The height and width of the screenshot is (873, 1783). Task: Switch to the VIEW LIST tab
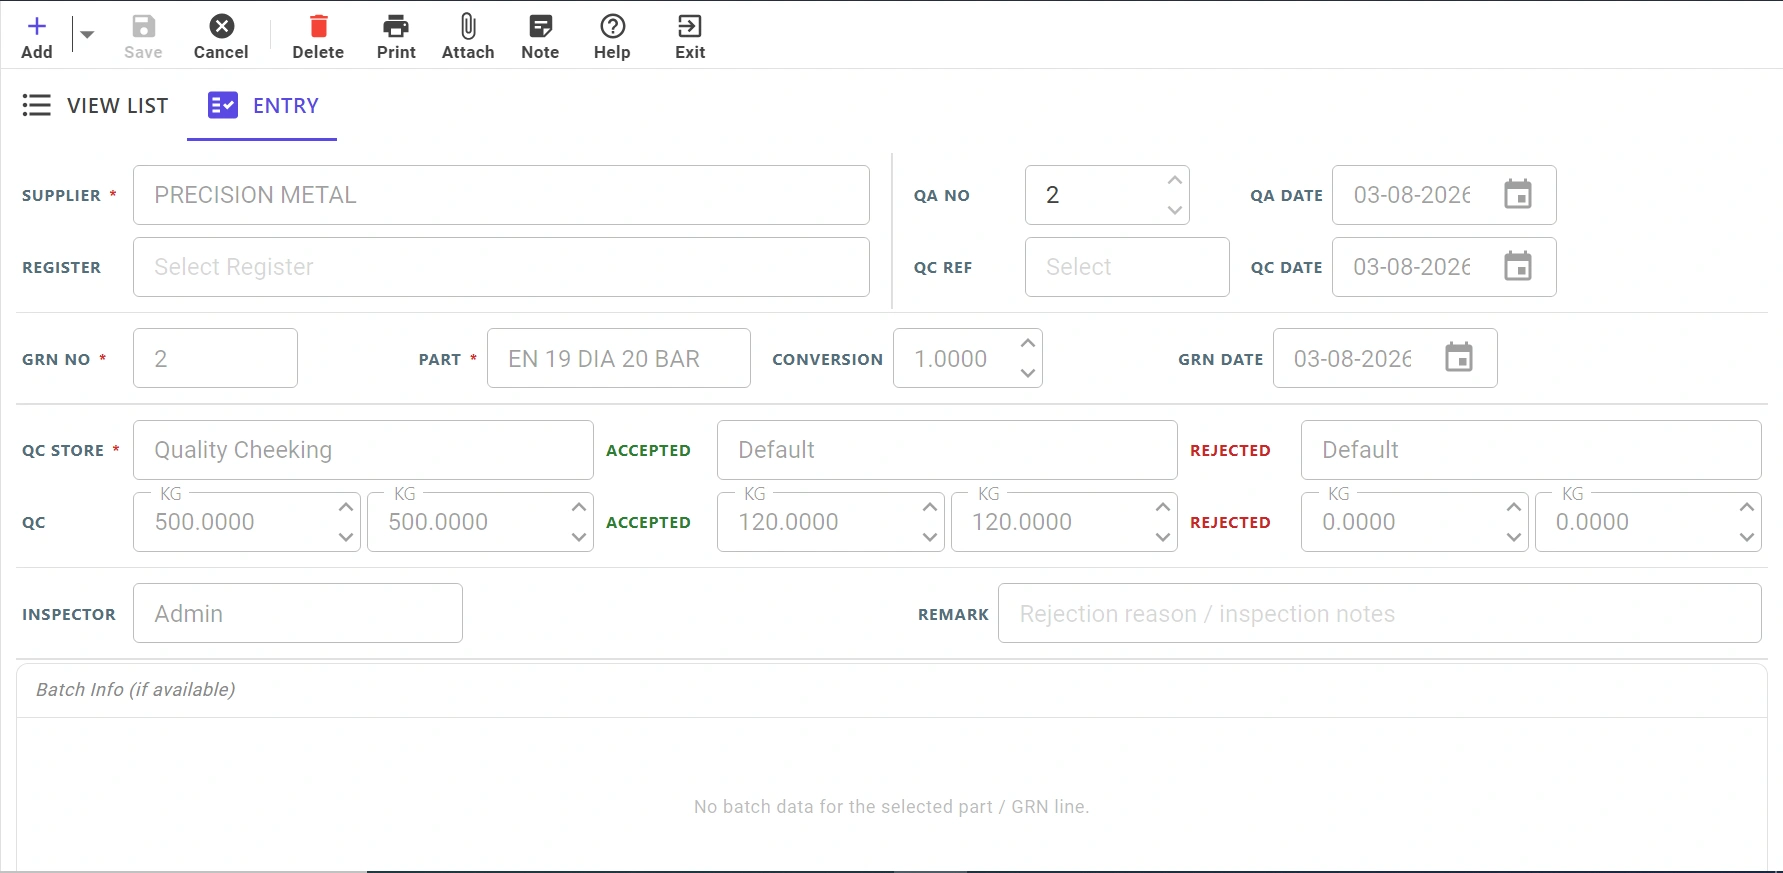click(x=95, y=105)
